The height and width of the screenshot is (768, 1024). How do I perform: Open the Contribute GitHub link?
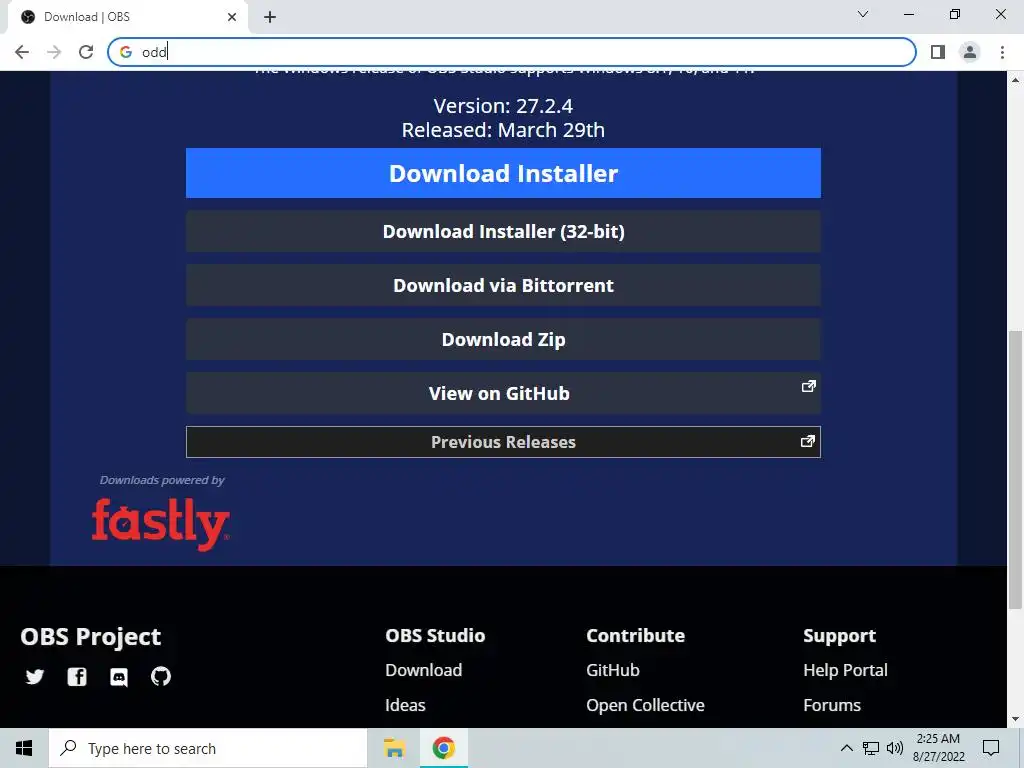[613, 670]
